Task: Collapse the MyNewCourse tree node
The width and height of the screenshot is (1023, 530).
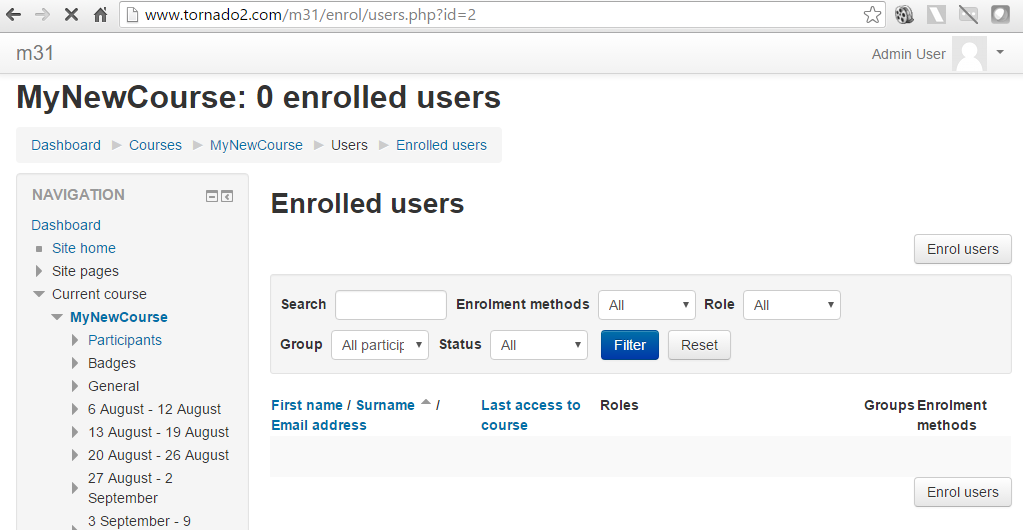Action: [57, 317]
